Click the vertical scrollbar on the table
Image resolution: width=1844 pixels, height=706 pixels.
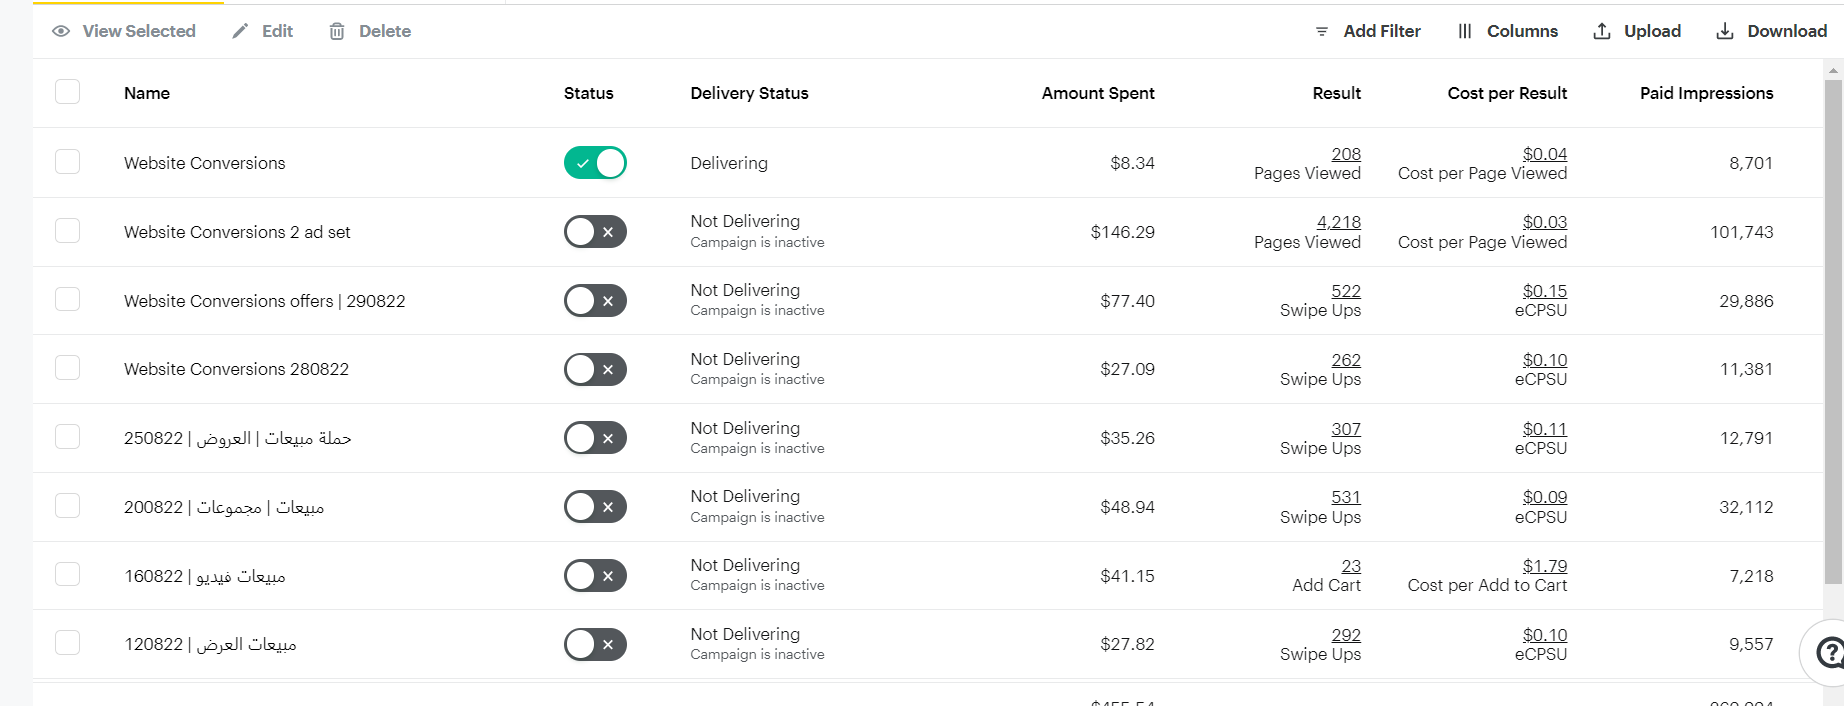click(1833, 330)
